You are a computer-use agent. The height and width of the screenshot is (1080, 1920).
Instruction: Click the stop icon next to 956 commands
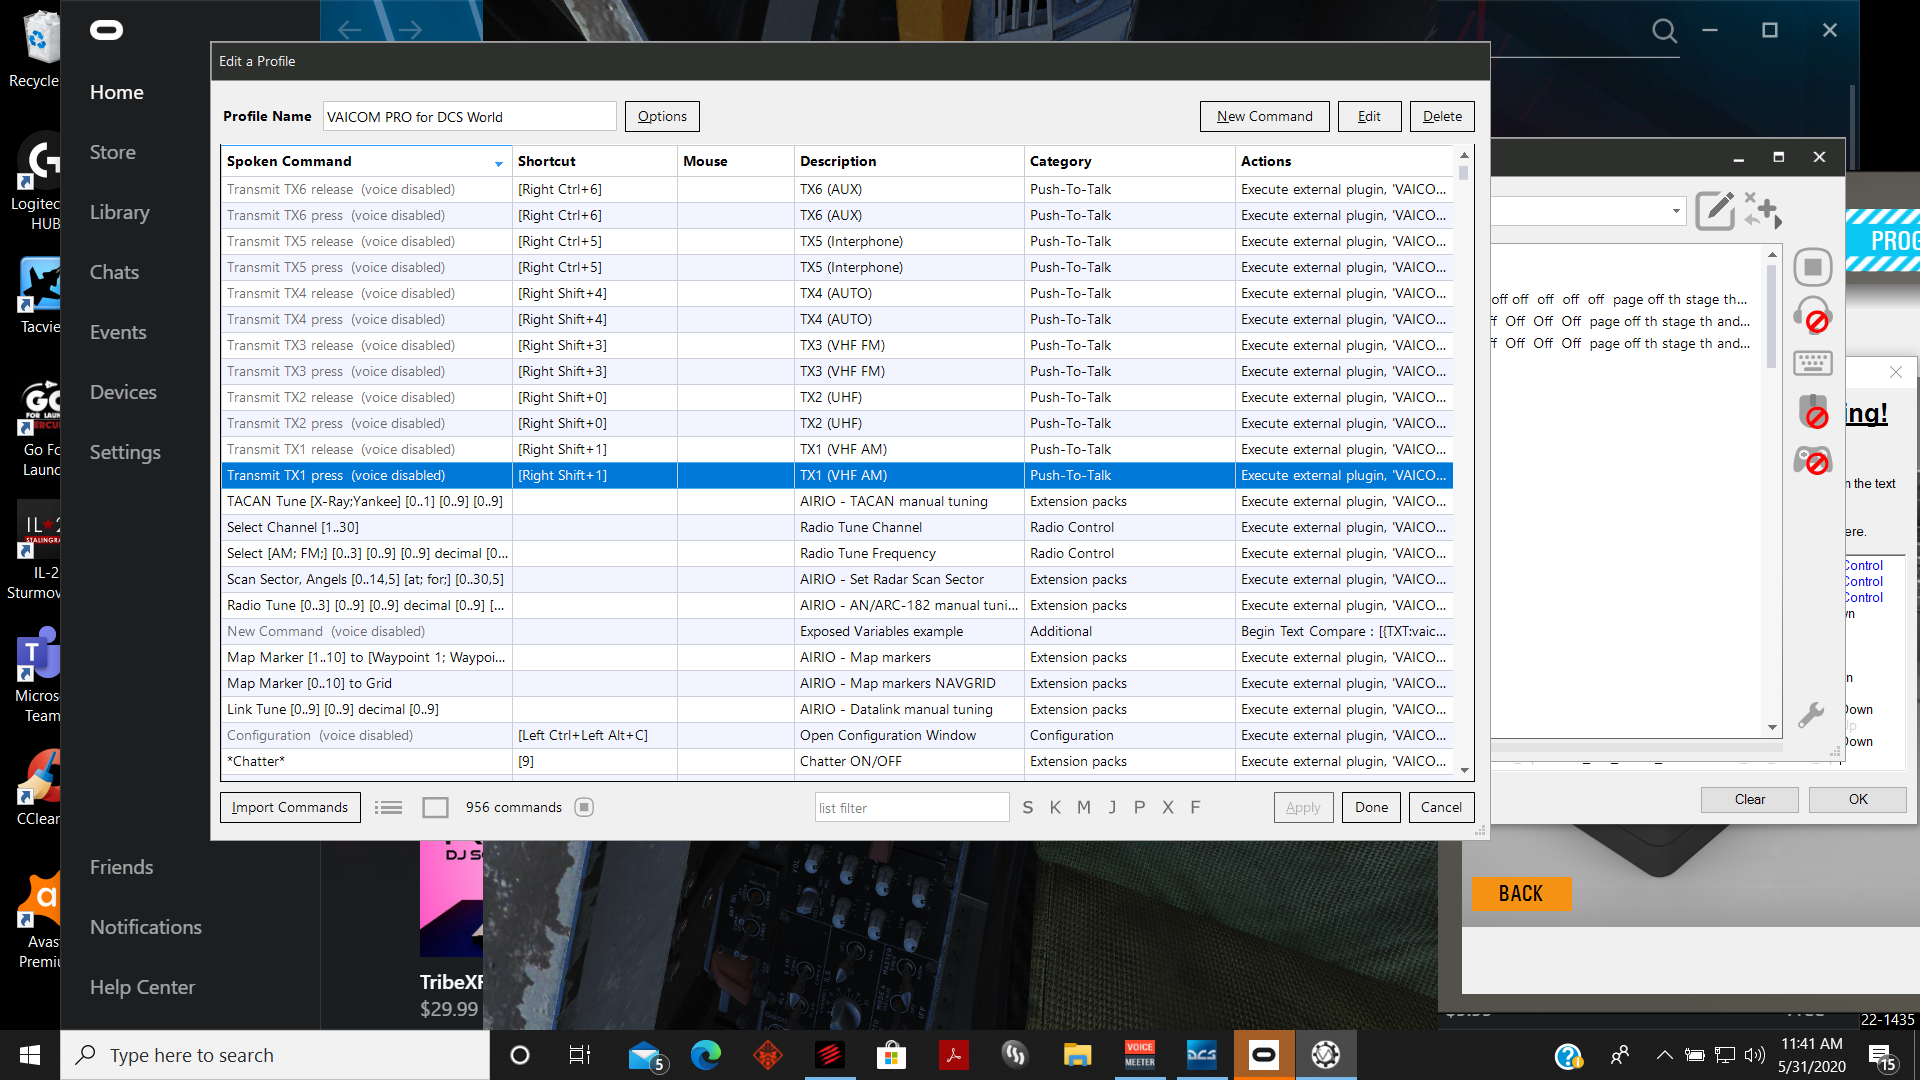pyautogui.click(x=585, y=807)
